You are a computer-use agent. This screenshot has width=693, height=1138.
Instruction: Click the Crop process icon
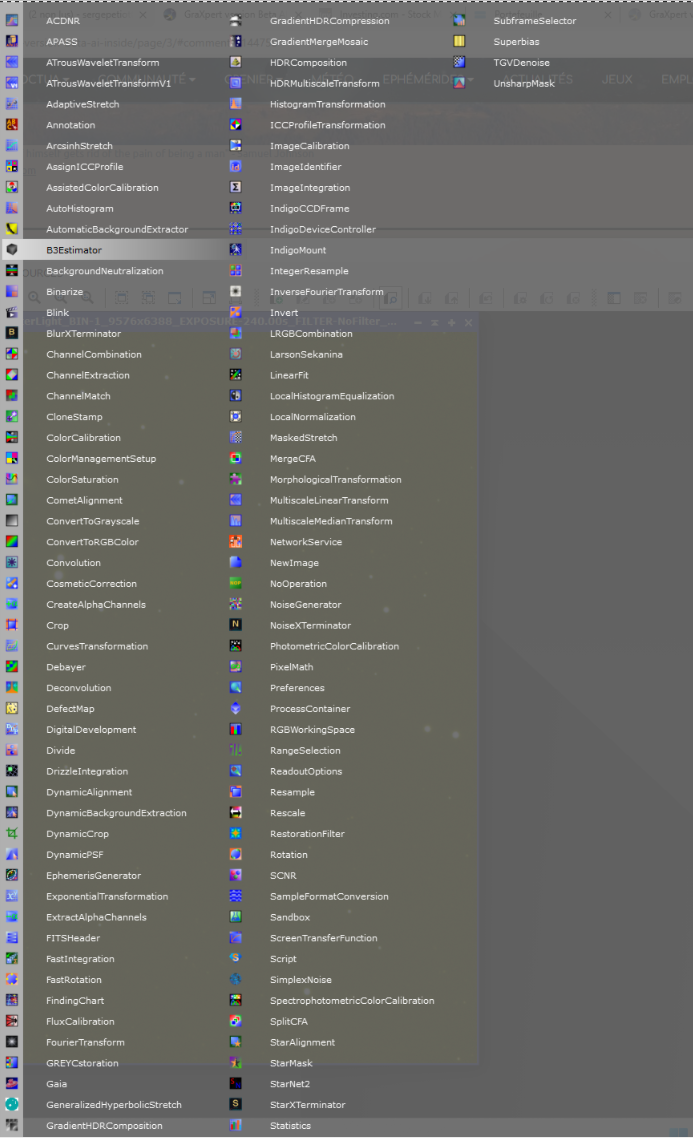tap(12, 625)
